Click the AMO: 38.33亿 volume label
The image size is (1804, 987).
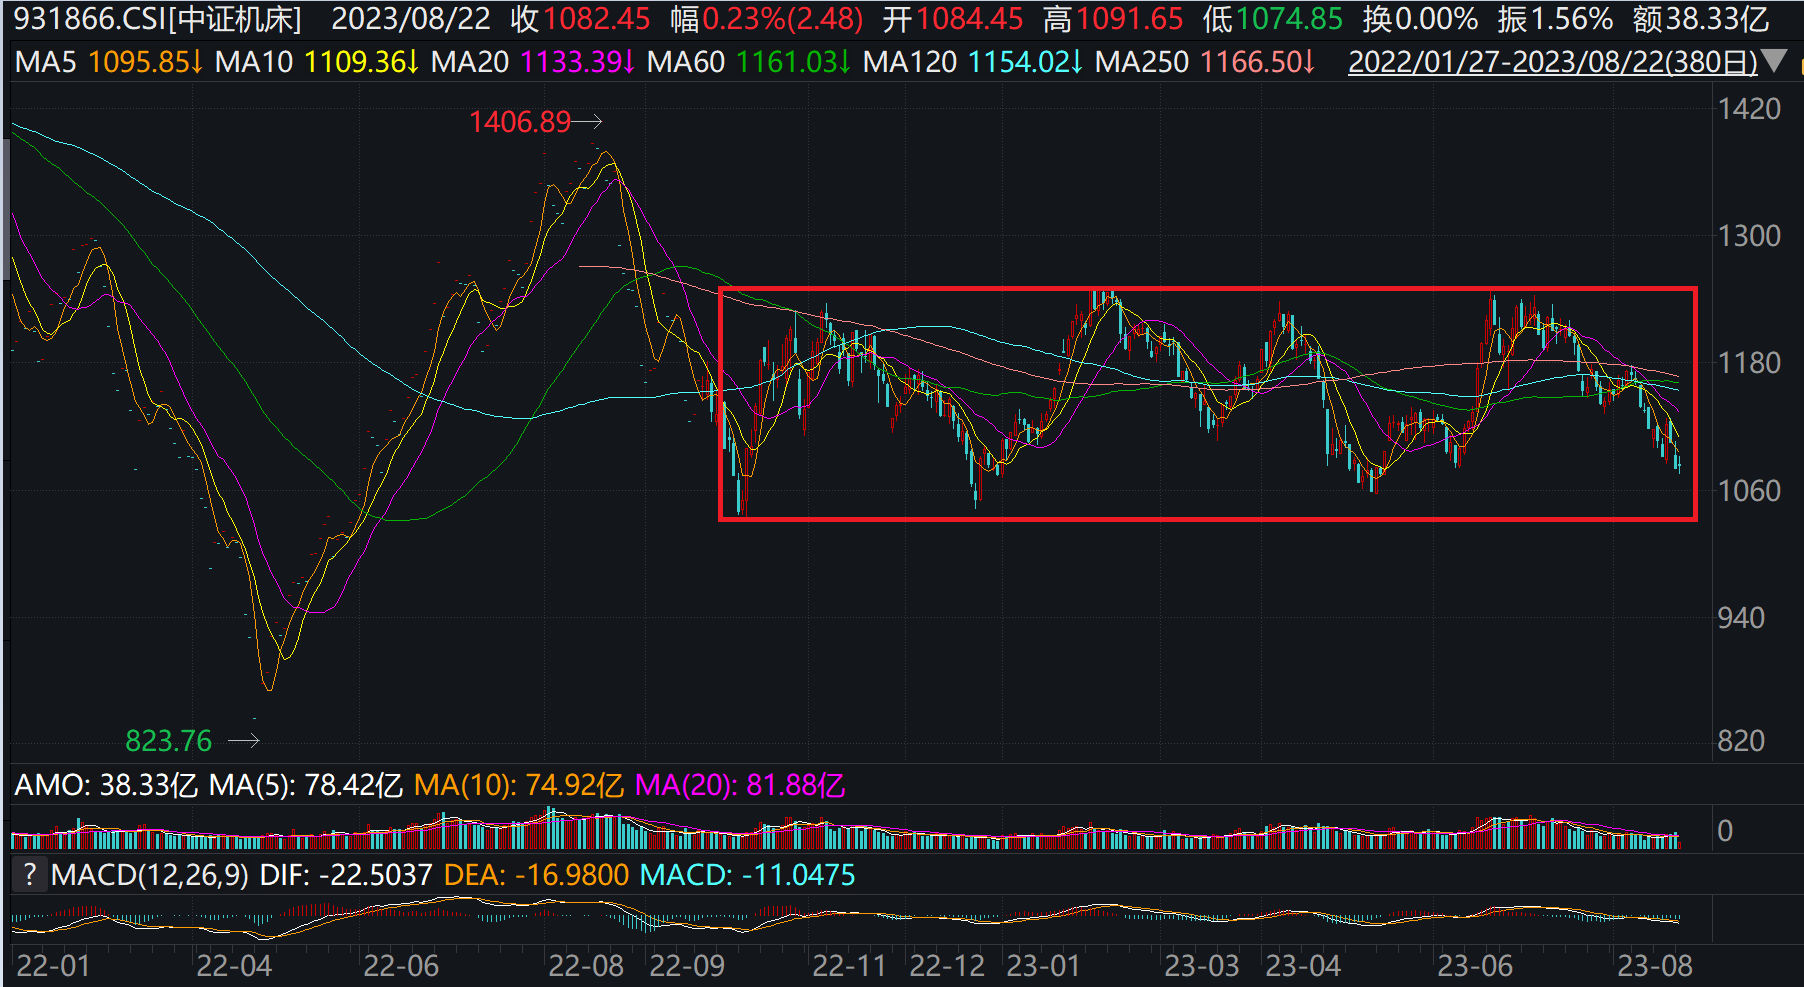click(x=106, y=785)
